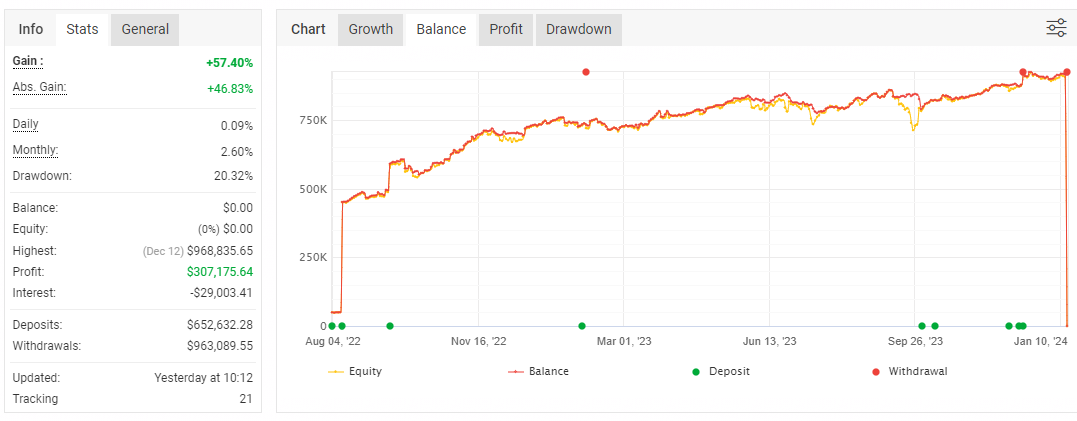Click Yesterday at 10:12 updated value

click(x=203, y=378)
